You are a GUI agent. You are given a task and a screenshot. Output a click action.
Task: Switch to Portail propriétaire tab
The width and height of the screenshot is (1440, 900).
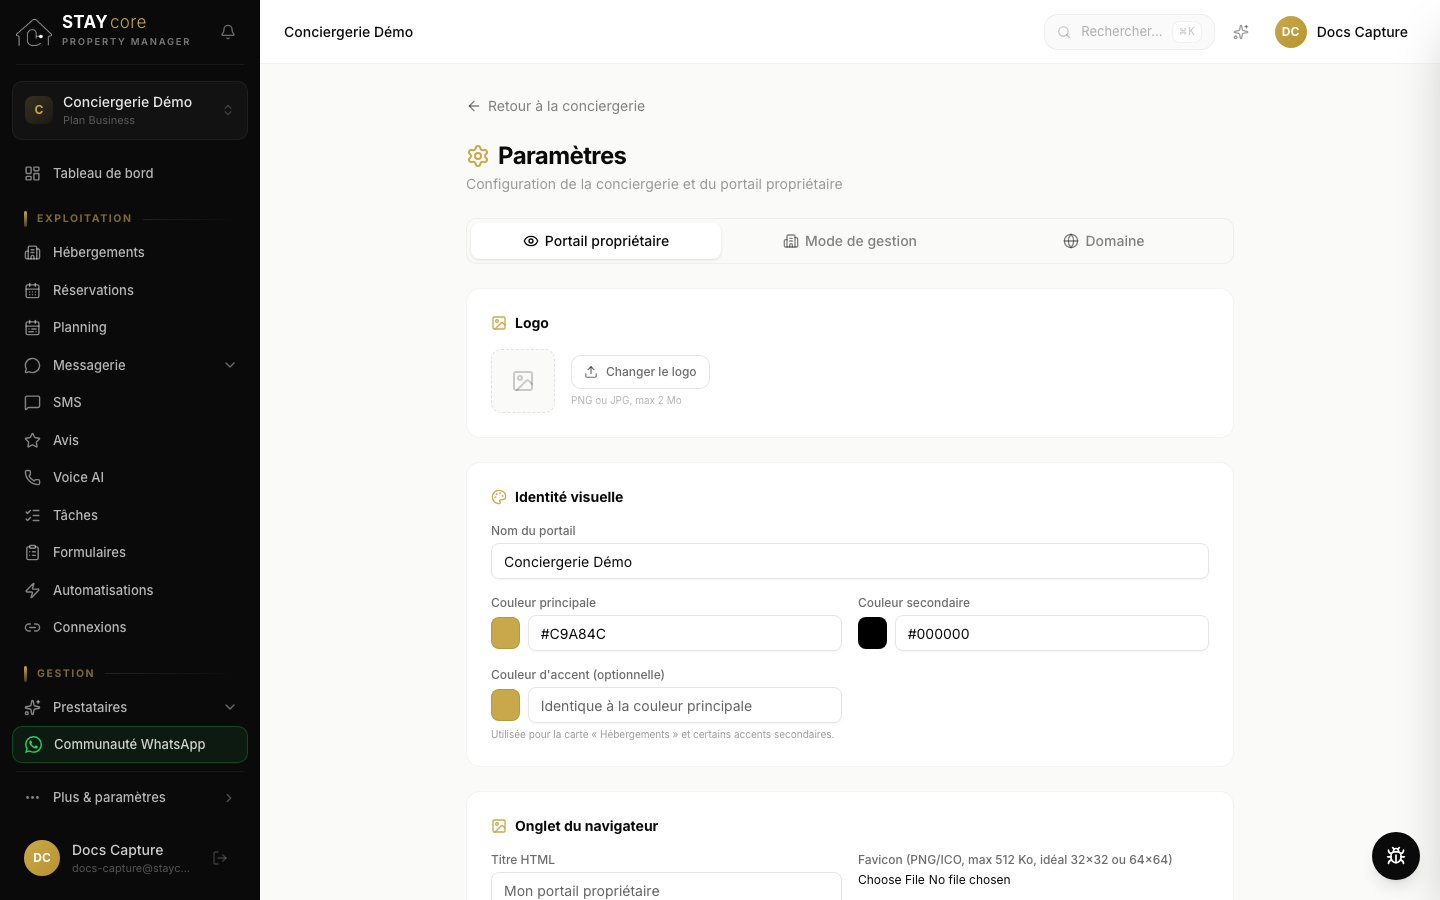coord(596,241)
